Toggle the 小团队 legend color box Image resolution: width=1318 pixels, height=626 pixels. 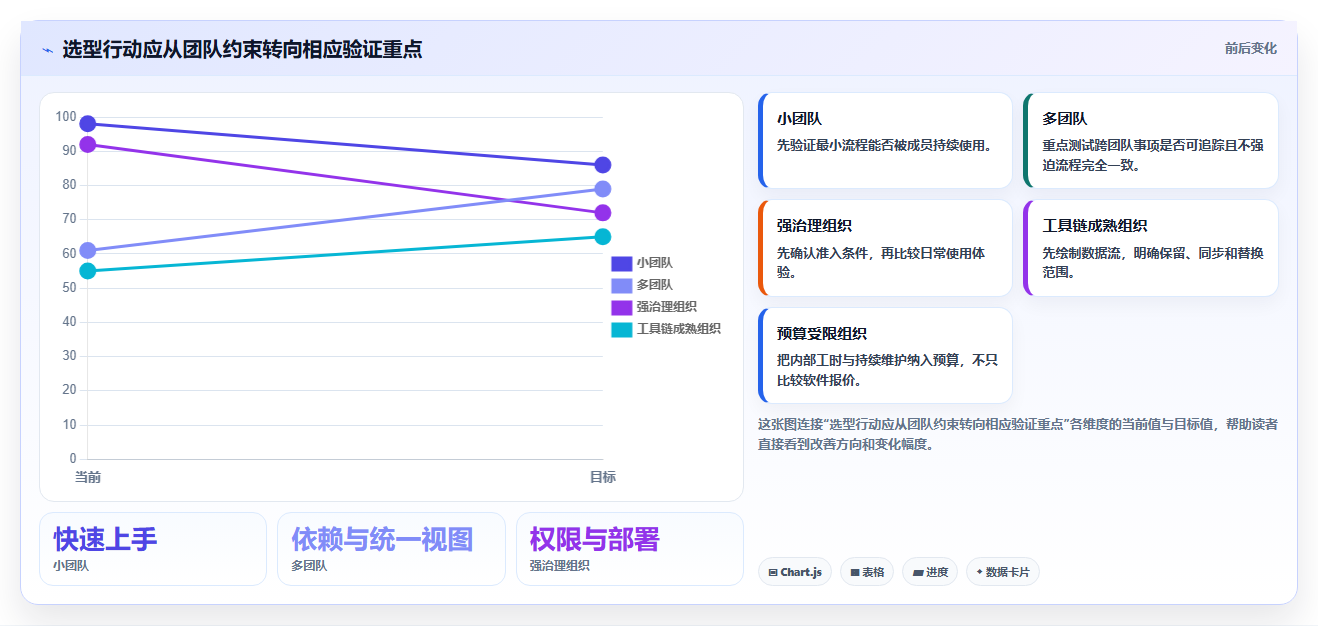(621, 263)
